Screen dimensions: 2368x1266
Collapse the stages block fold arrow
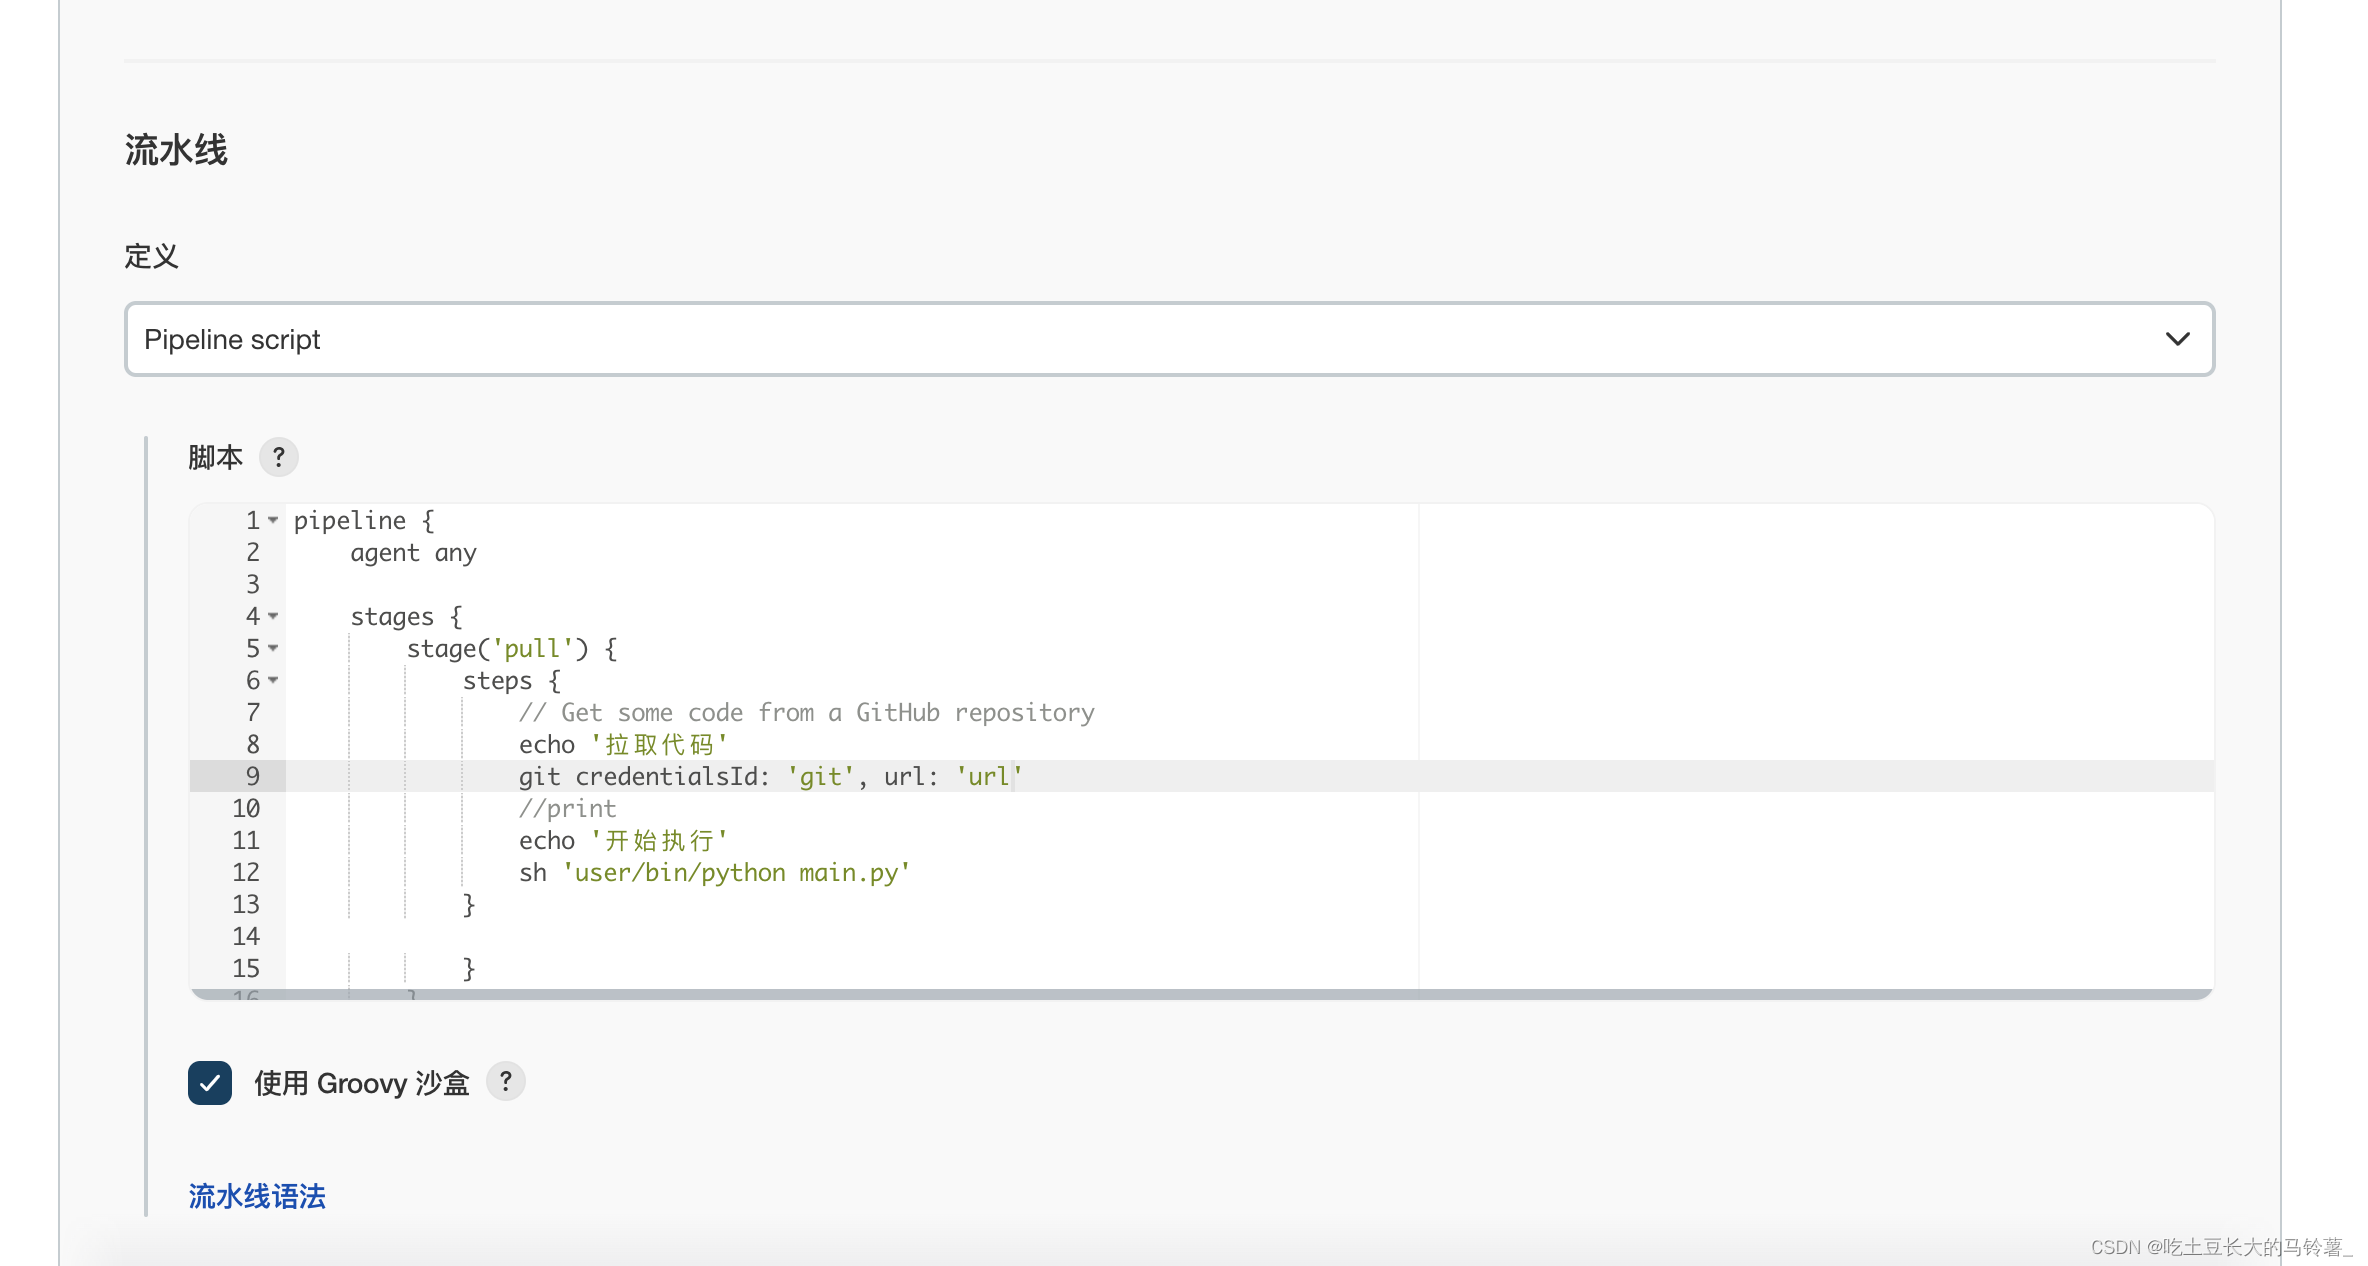pyautogui.click(x=273, y=616)
